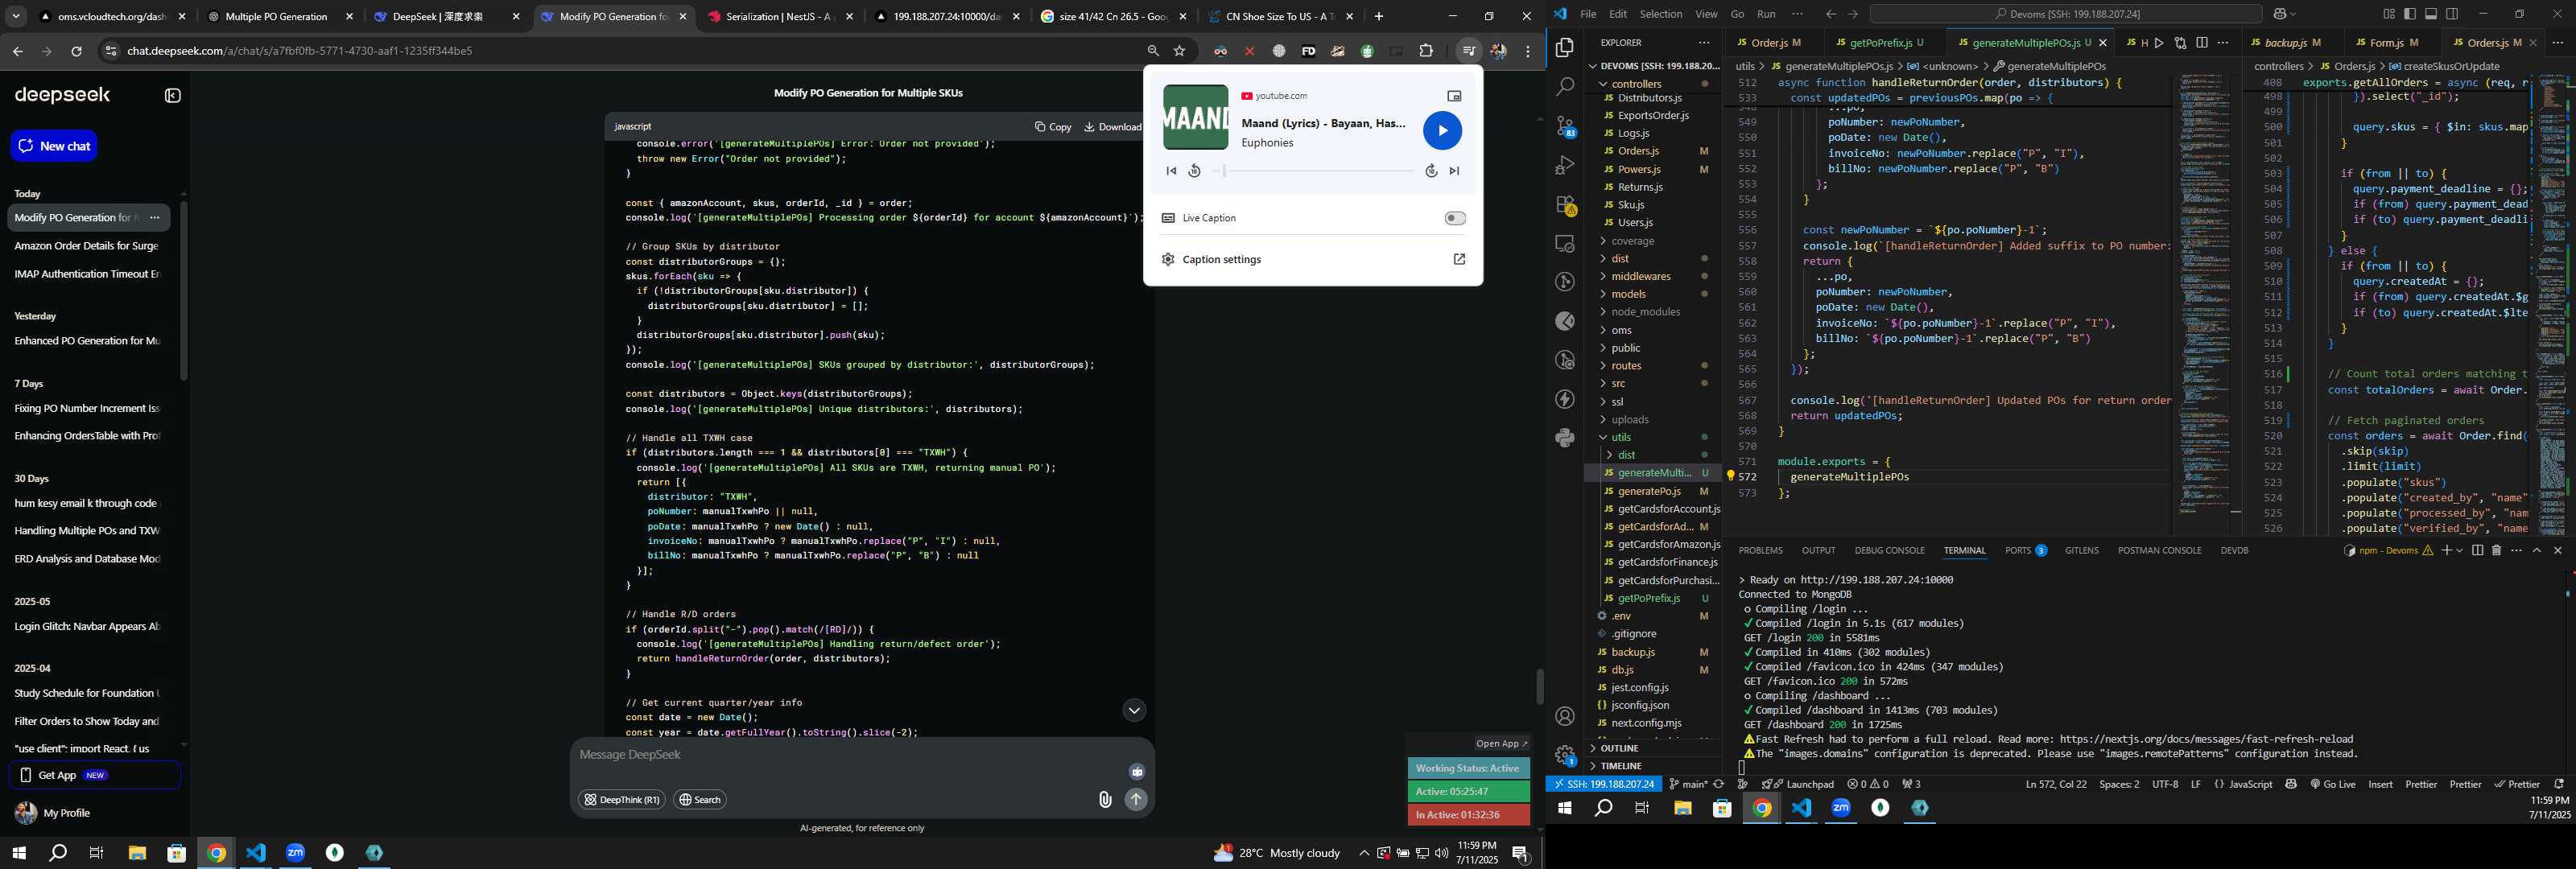This screenshot has width=2576, height=869.
Task: Open the Run menu in VS Code
Action: [1766, 14]
